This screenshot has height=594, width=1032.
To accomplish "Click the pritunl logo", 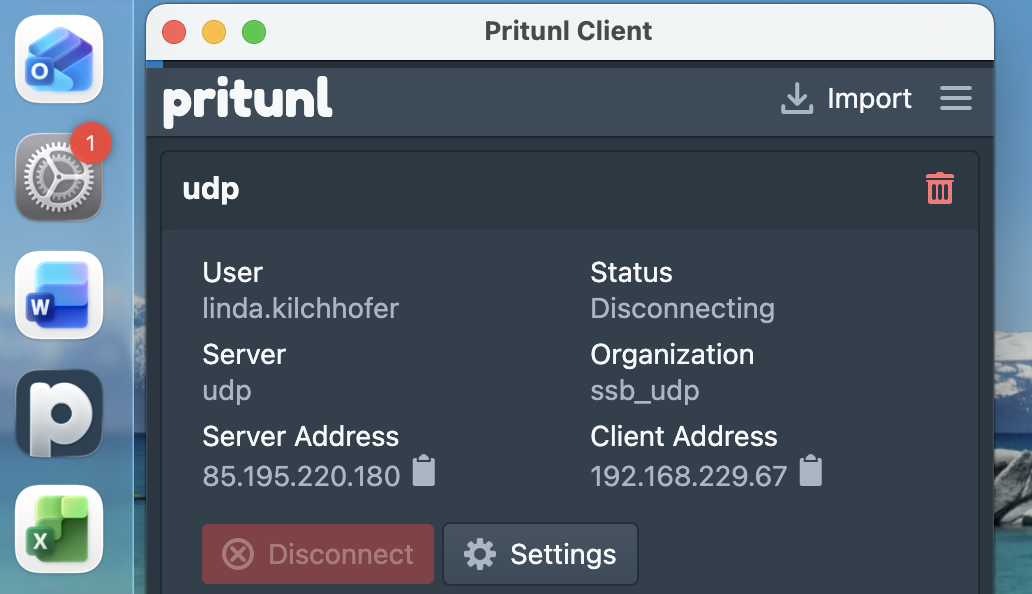I will tap(247, 100).
